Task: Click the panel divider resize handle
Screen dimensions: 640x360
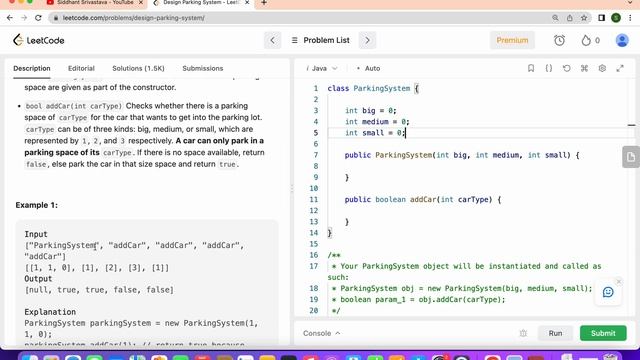Action: [x=291, y=189]
